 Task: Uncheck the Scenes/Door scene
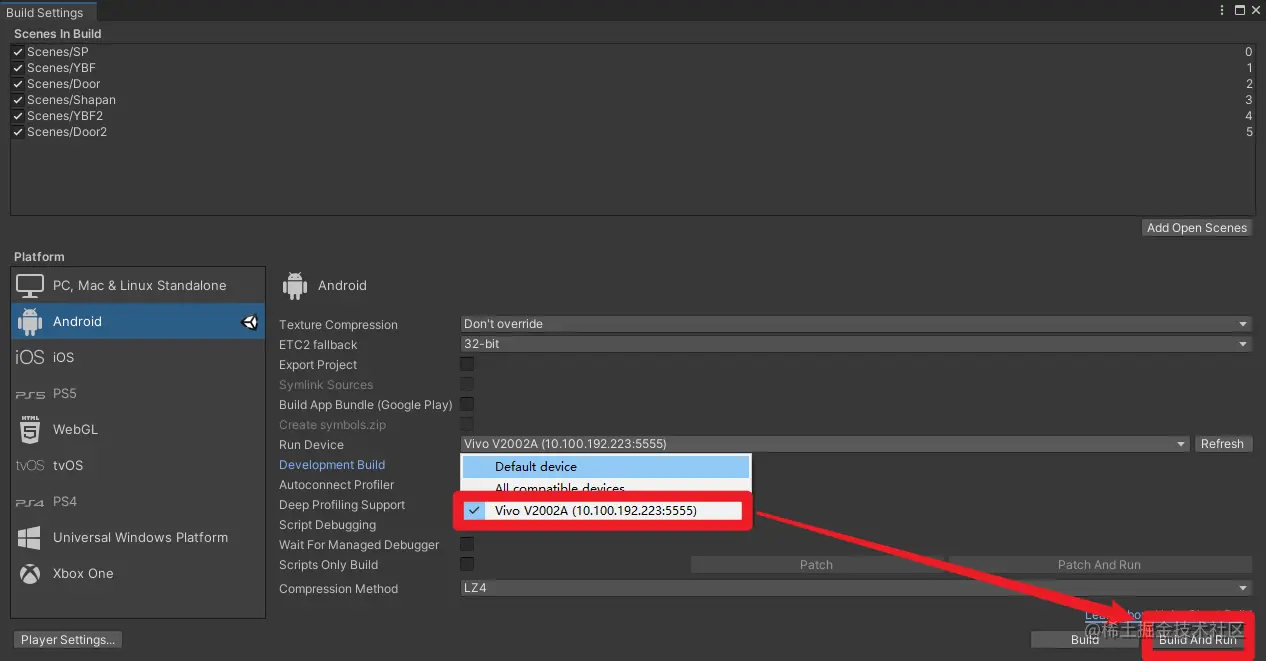(18, 84)
